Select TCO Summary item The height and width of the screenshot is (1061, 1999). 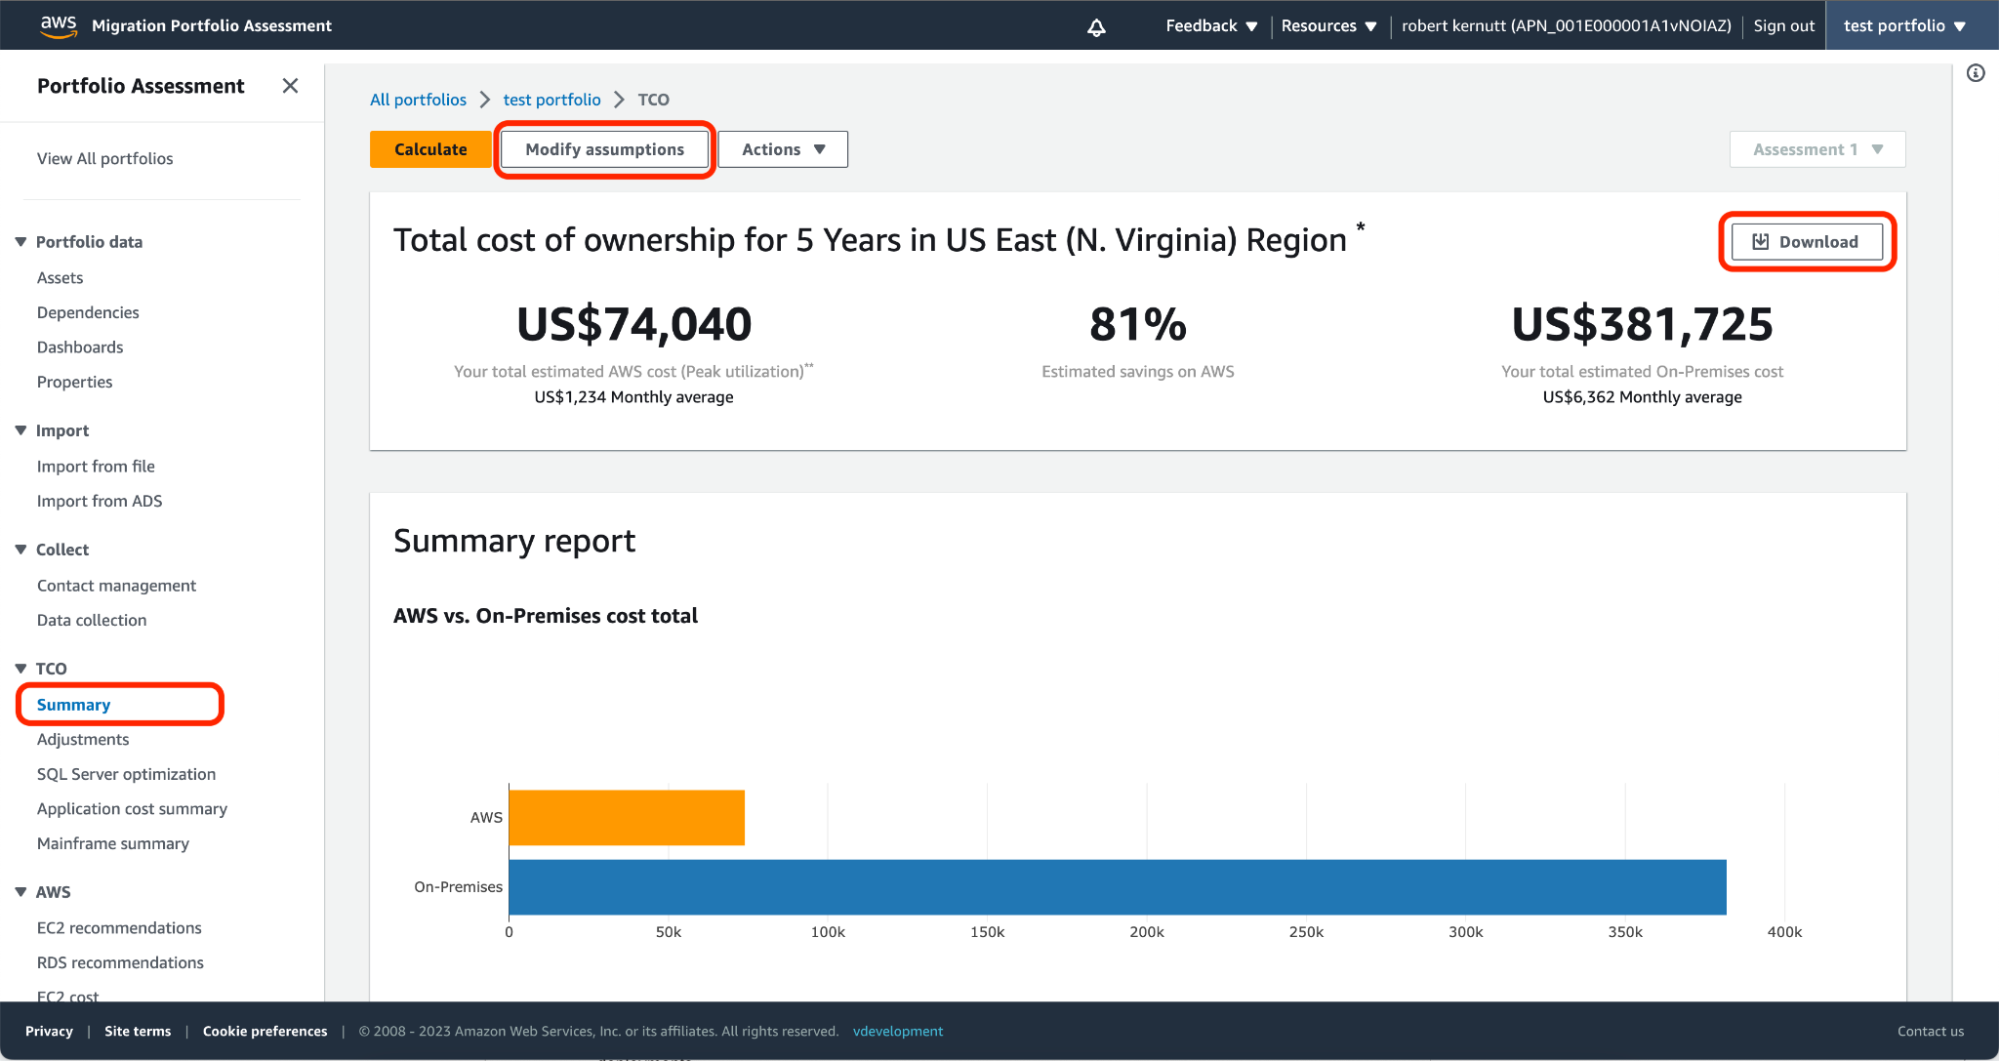pyautogui.click(x=74, y=705)
